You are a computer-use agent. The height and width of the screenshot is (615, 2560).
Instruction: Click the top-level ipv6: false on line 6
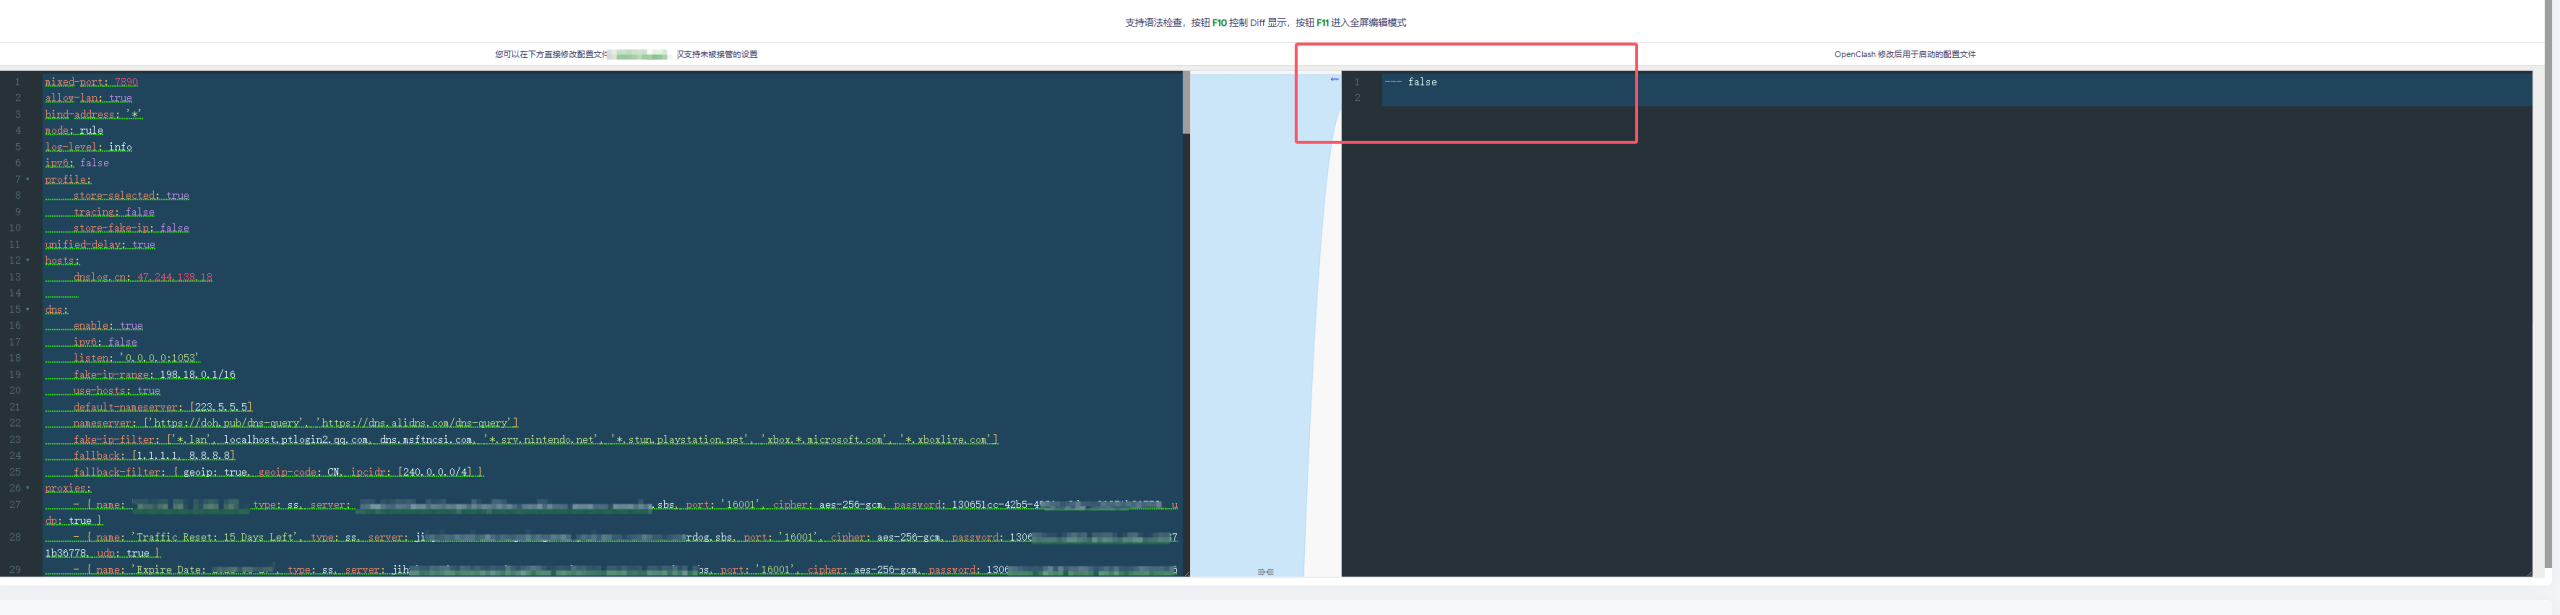tap(77, 163)
